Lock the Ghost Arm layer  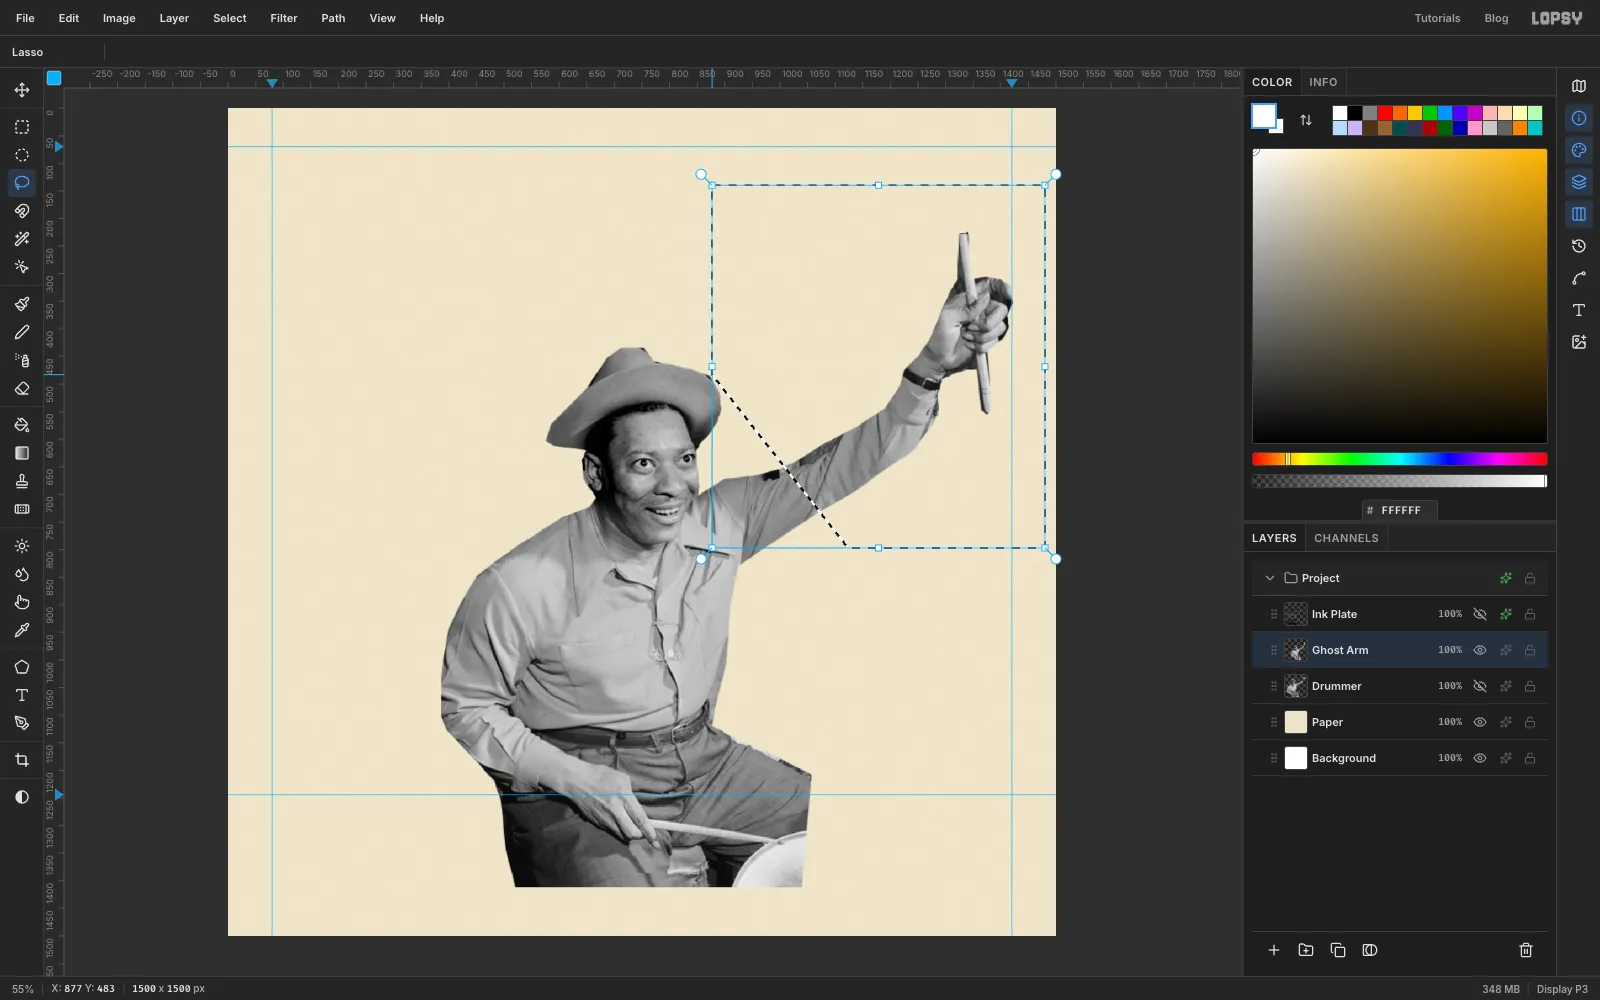click(1530, 650)
